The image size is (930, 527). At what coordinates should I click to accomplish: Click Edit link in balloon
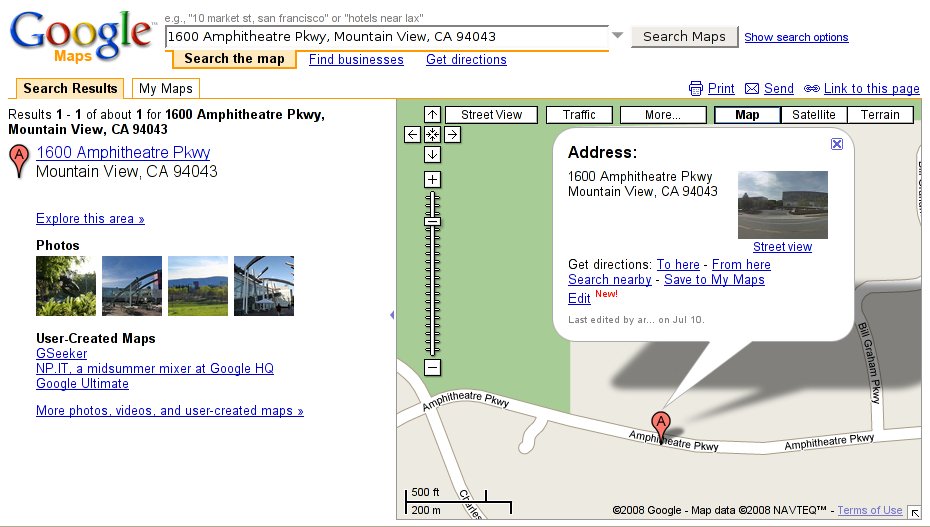pos(579,299)
